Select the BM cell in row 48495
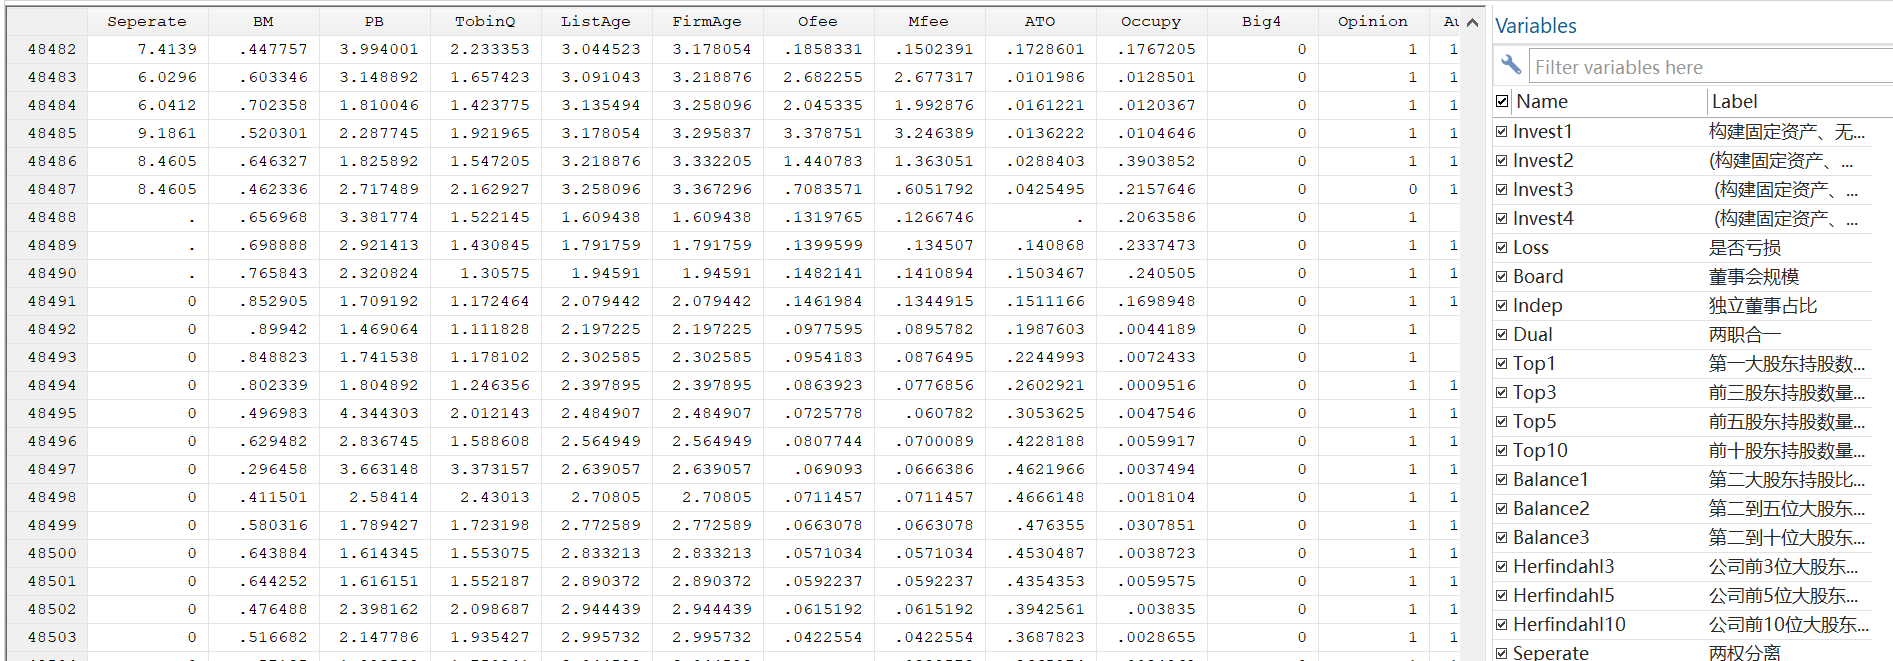Screen dimensions: 1893x661 (x=264, y=413)
